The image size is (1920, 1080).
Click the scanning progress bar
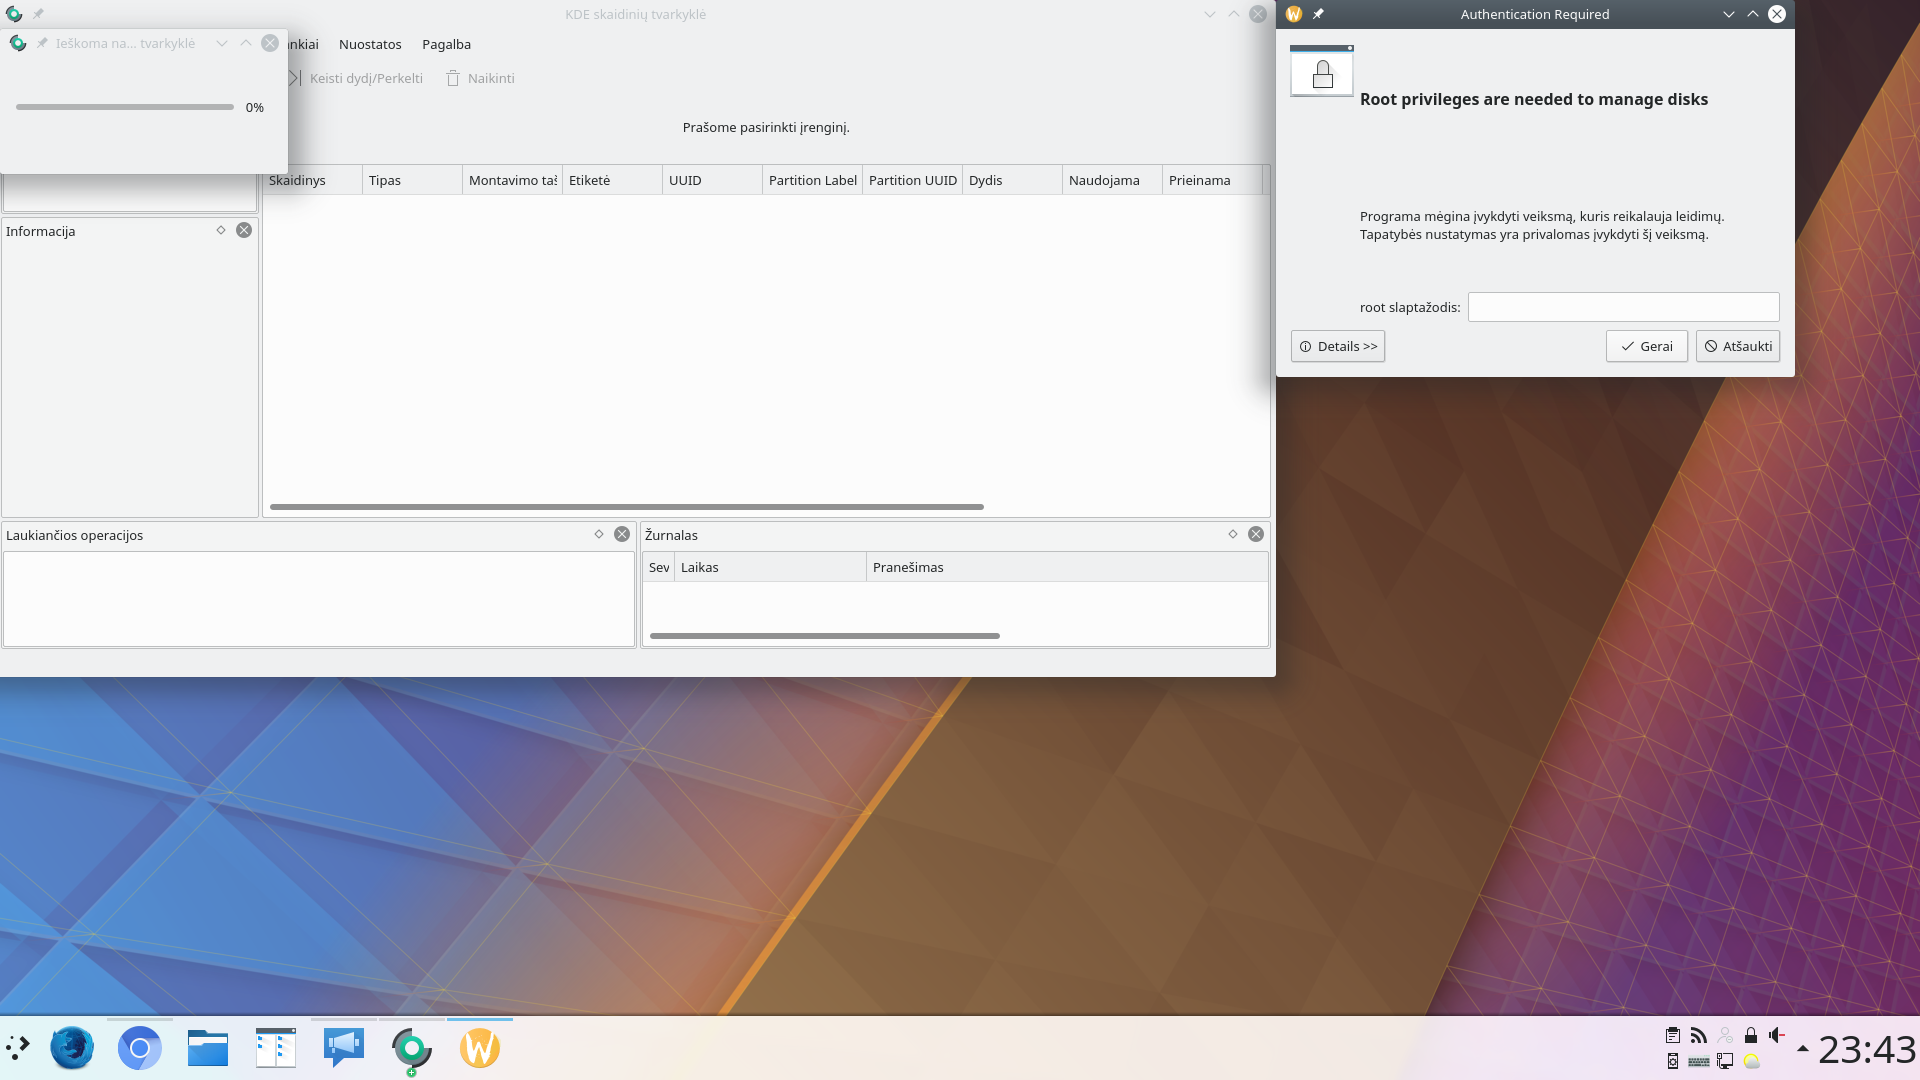coord(125,107)
